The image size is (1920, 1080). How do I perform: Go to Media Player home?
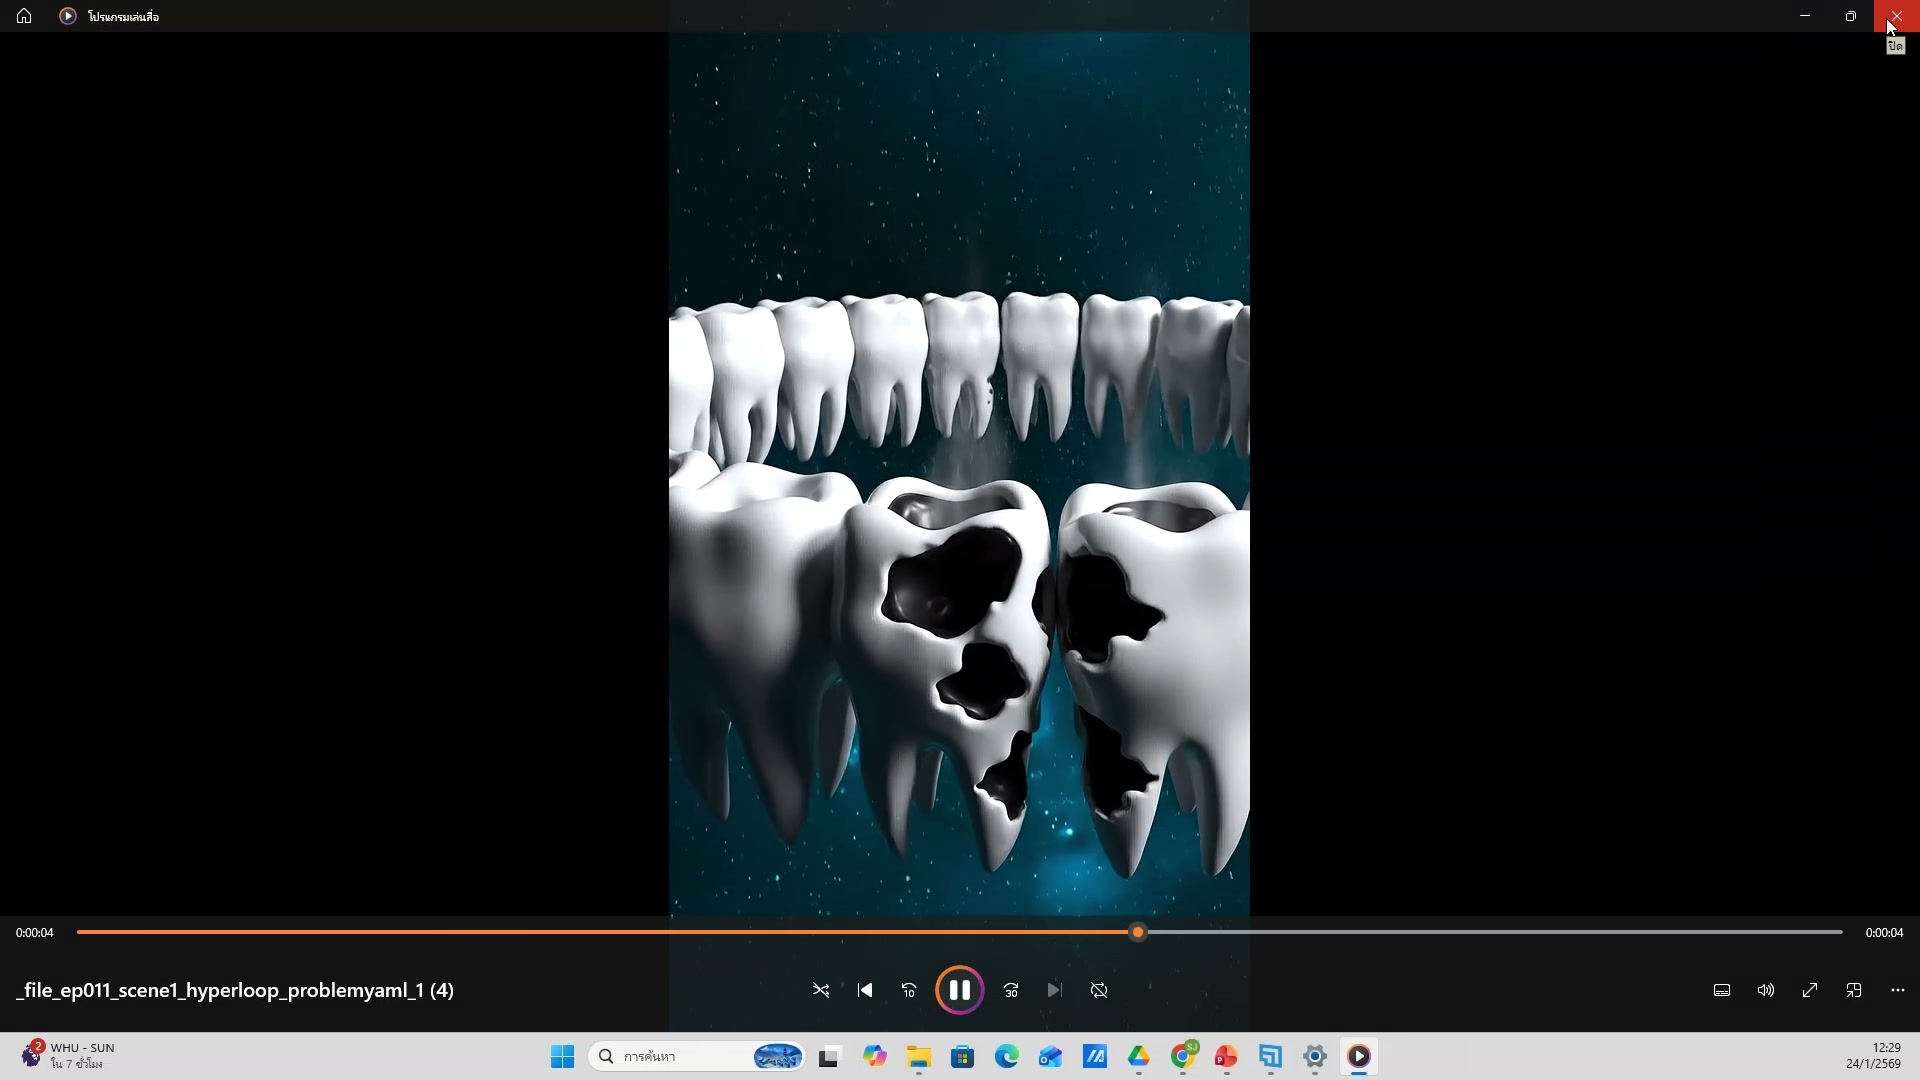tap(24, 16)
